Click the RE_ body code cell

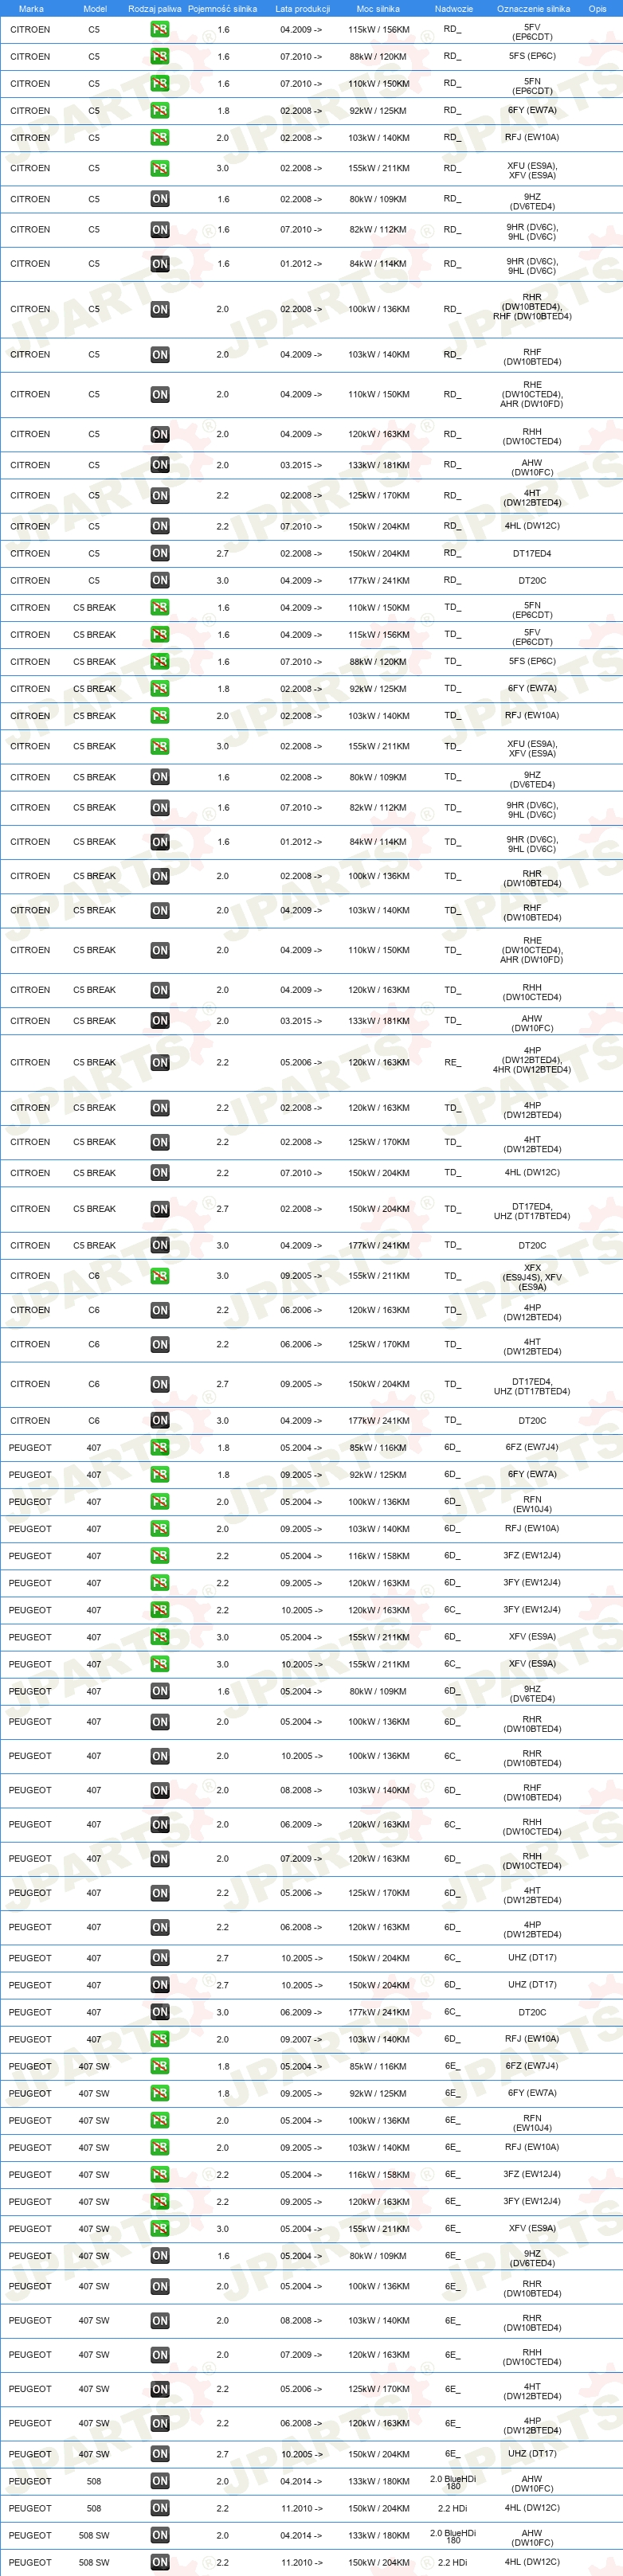pyautogui.click(x=453, y=1063)
